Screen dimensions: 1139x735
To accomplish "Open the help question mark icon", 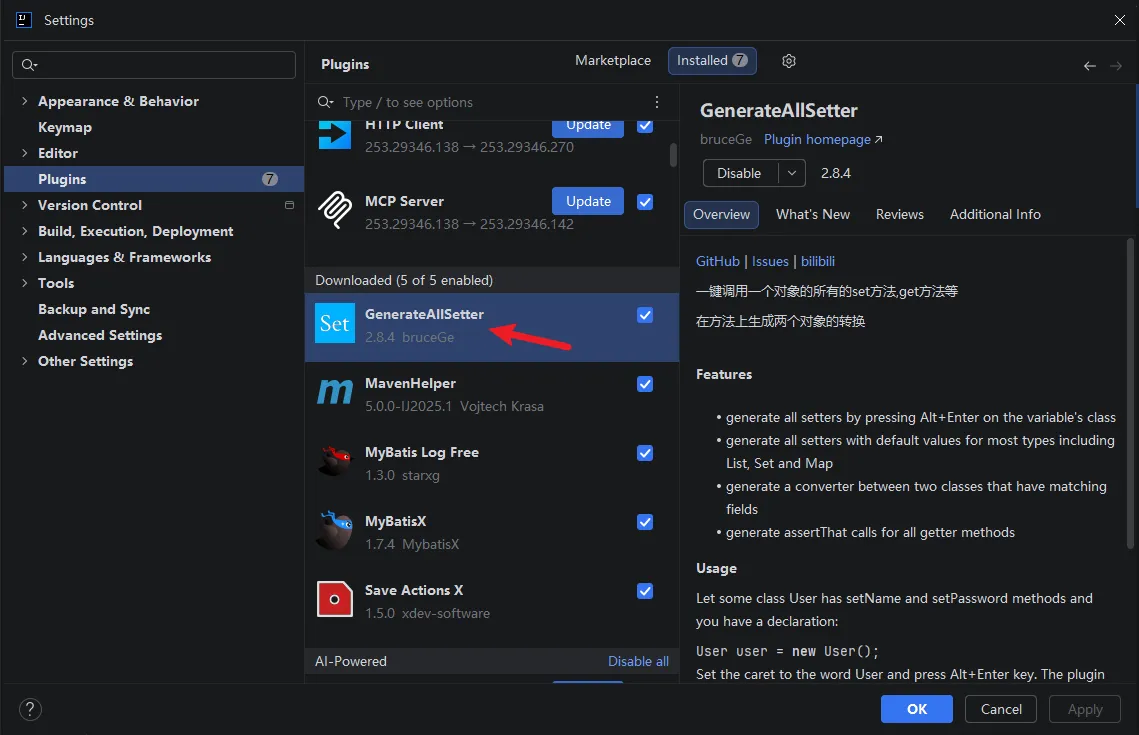I will coord(30,709).
